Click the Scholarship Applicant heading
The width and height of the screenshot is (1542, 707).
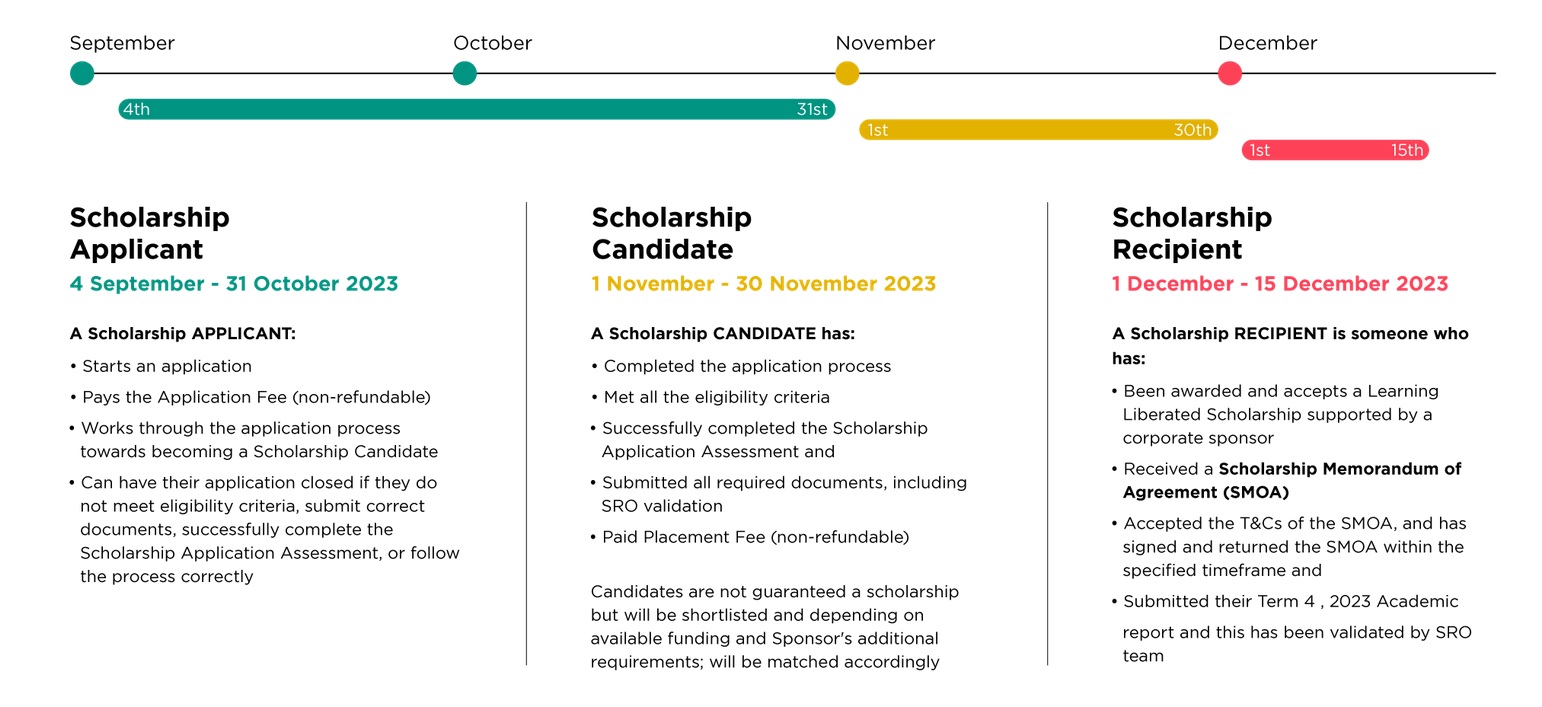(x=149, y=233)
